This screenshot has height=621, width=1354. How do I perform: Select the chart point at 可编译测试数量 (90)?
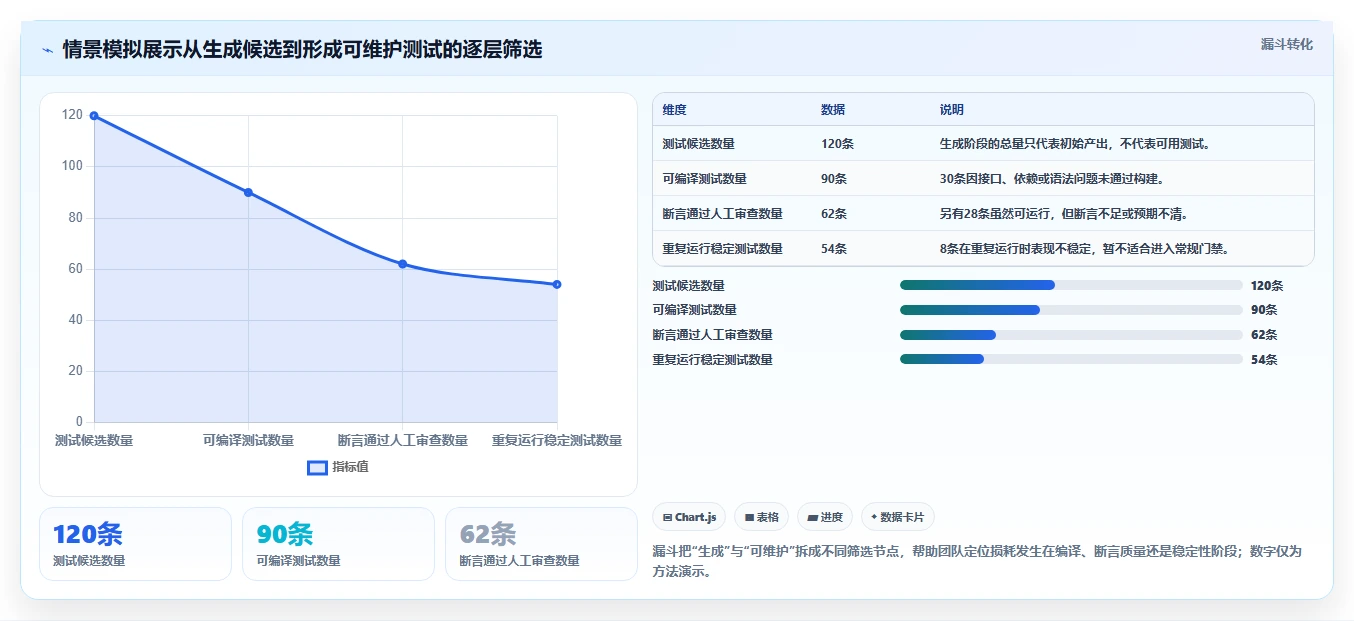tap(248, 192)
